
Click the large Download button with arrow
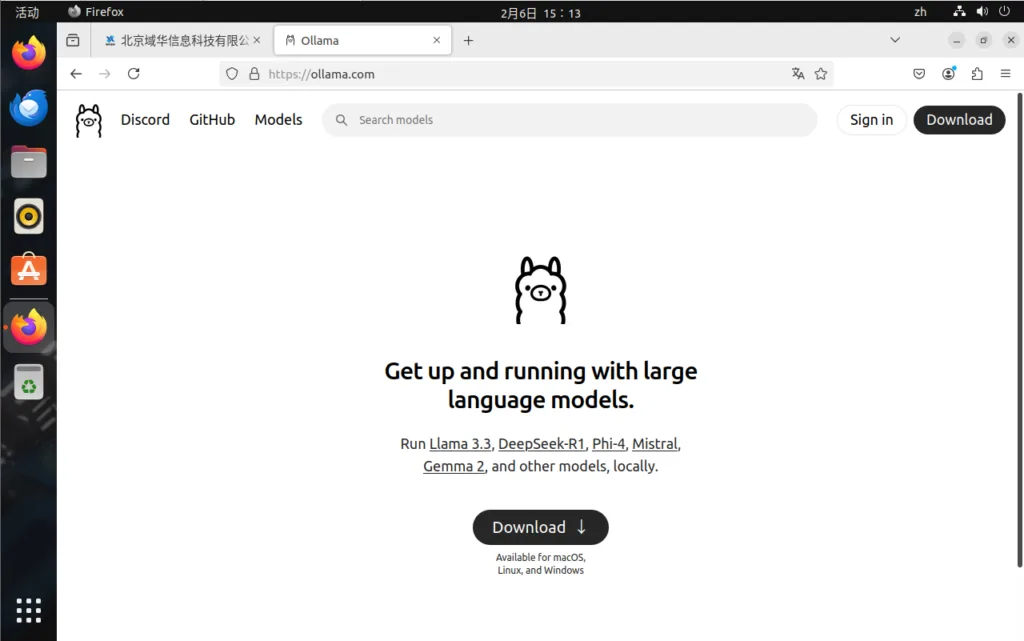click(541, 527)
